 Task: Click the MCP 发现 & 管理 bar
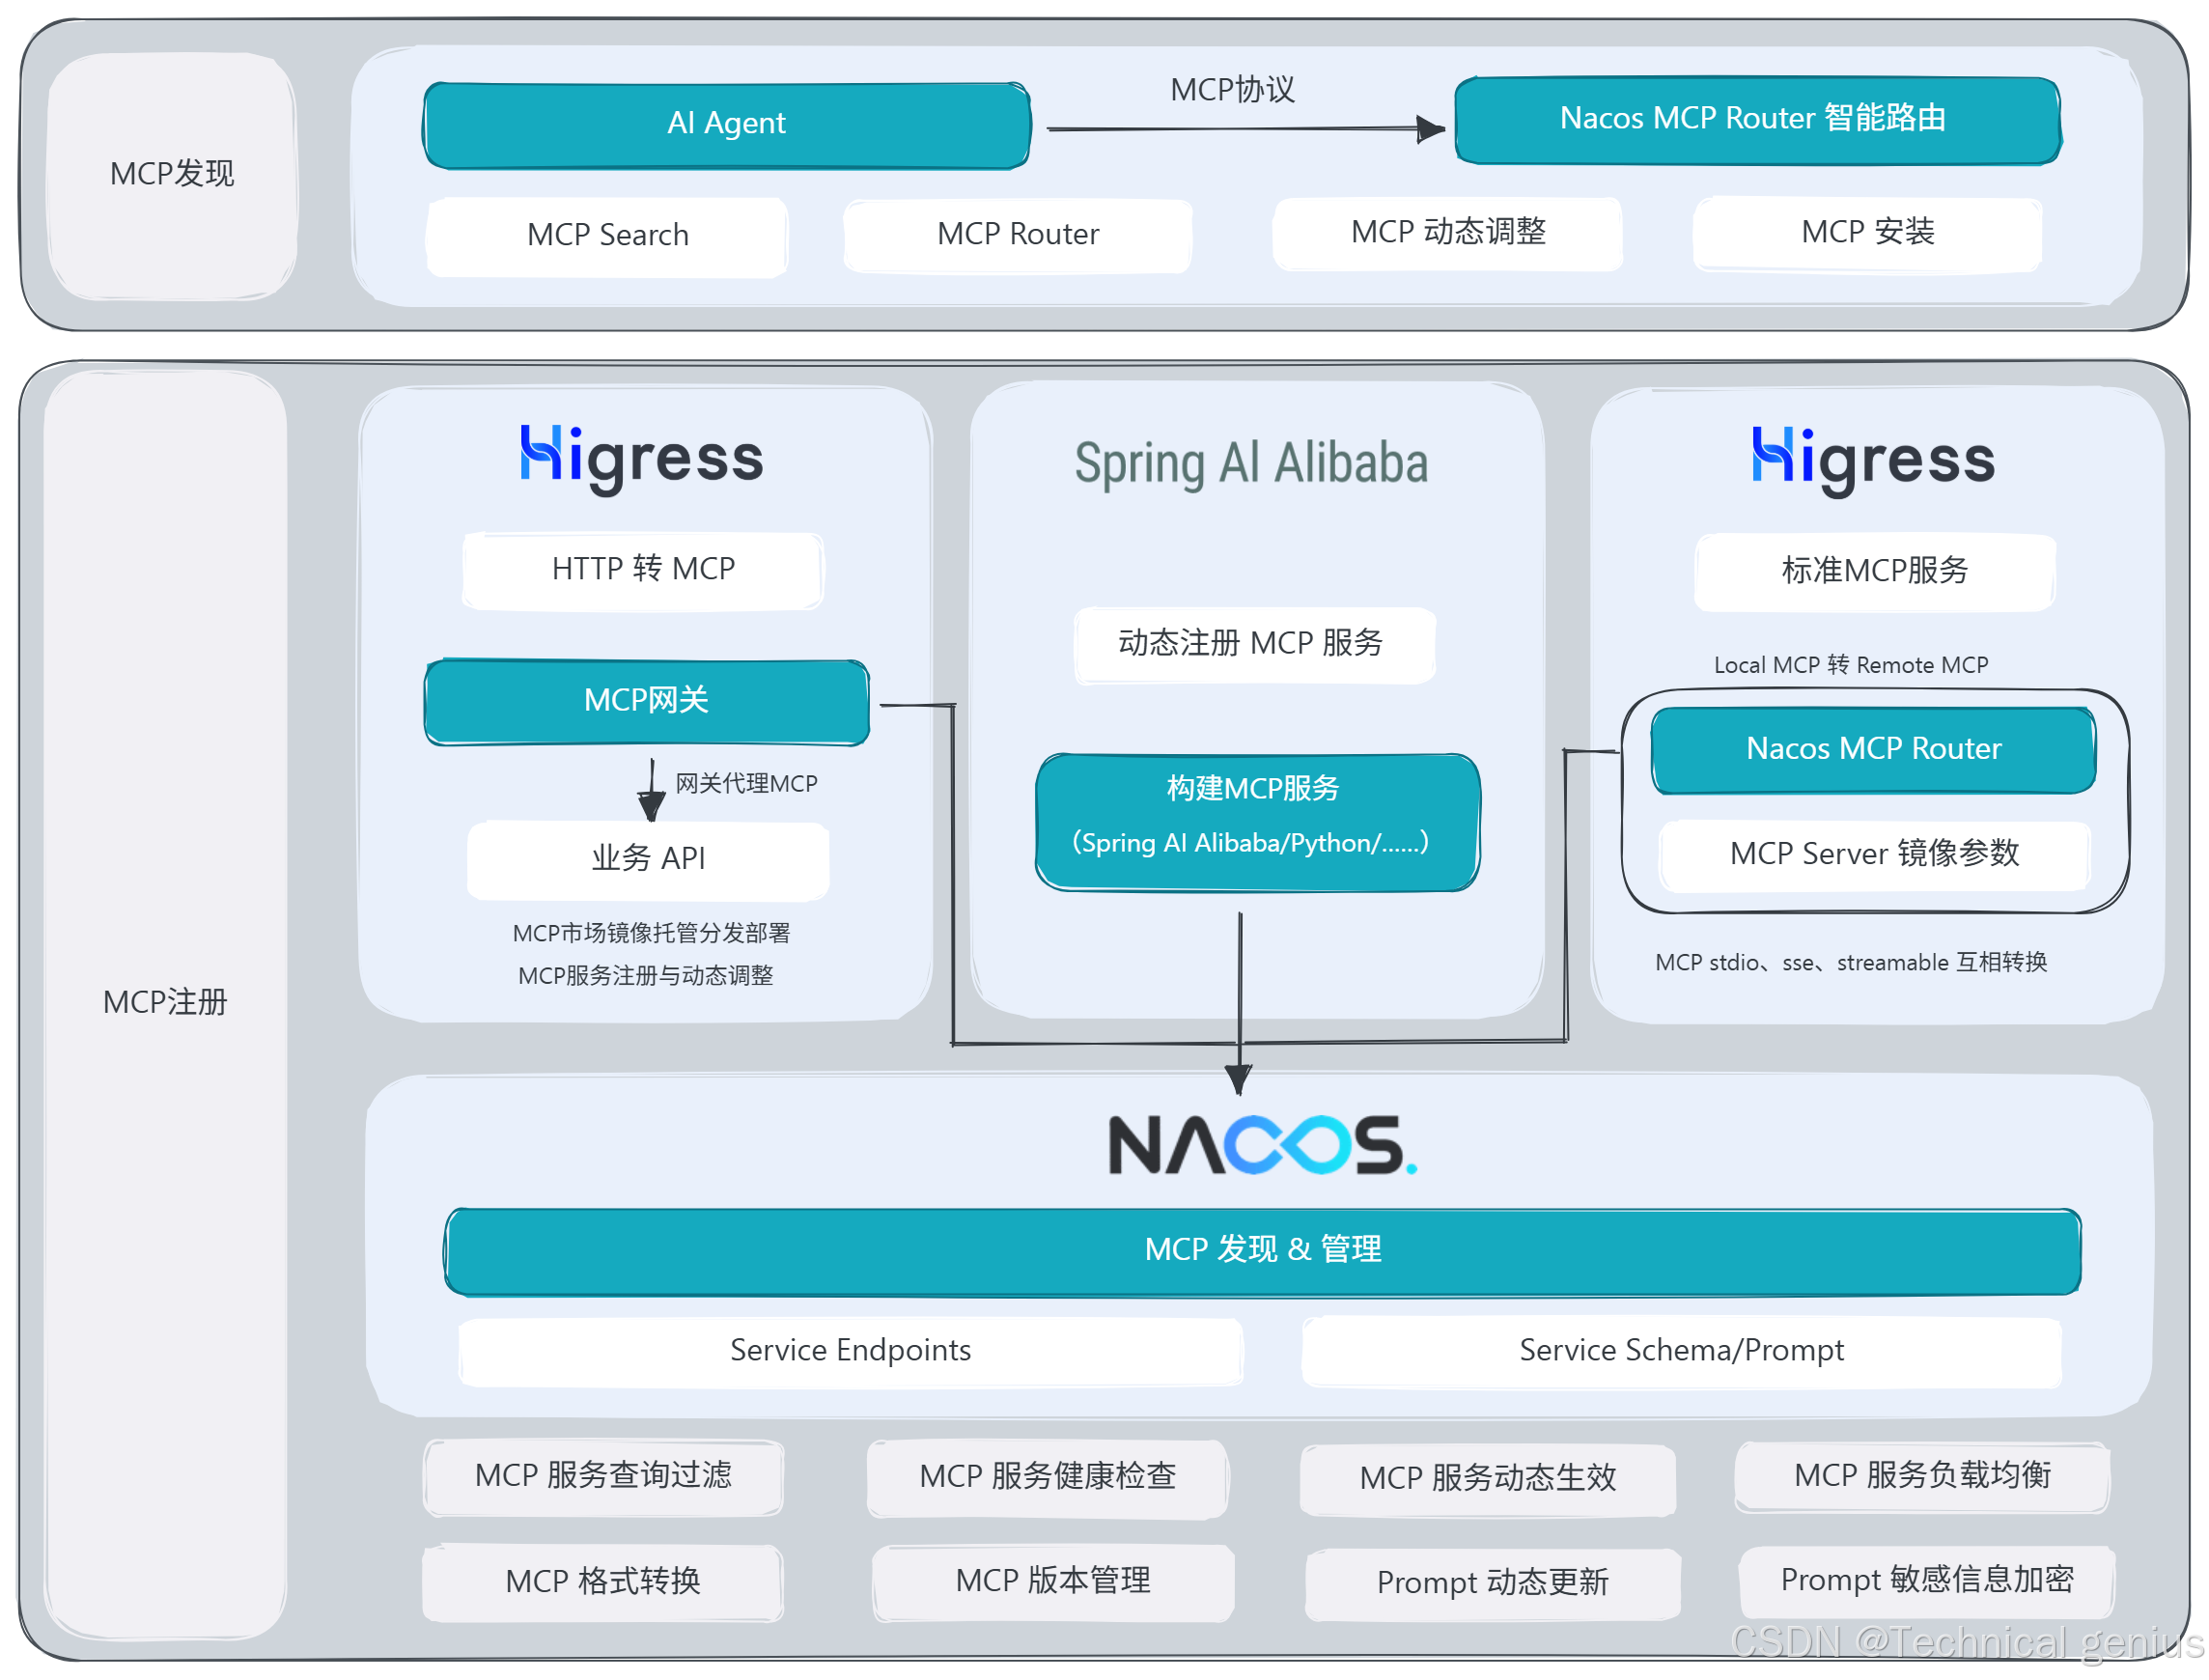tap(1262, 1250)
